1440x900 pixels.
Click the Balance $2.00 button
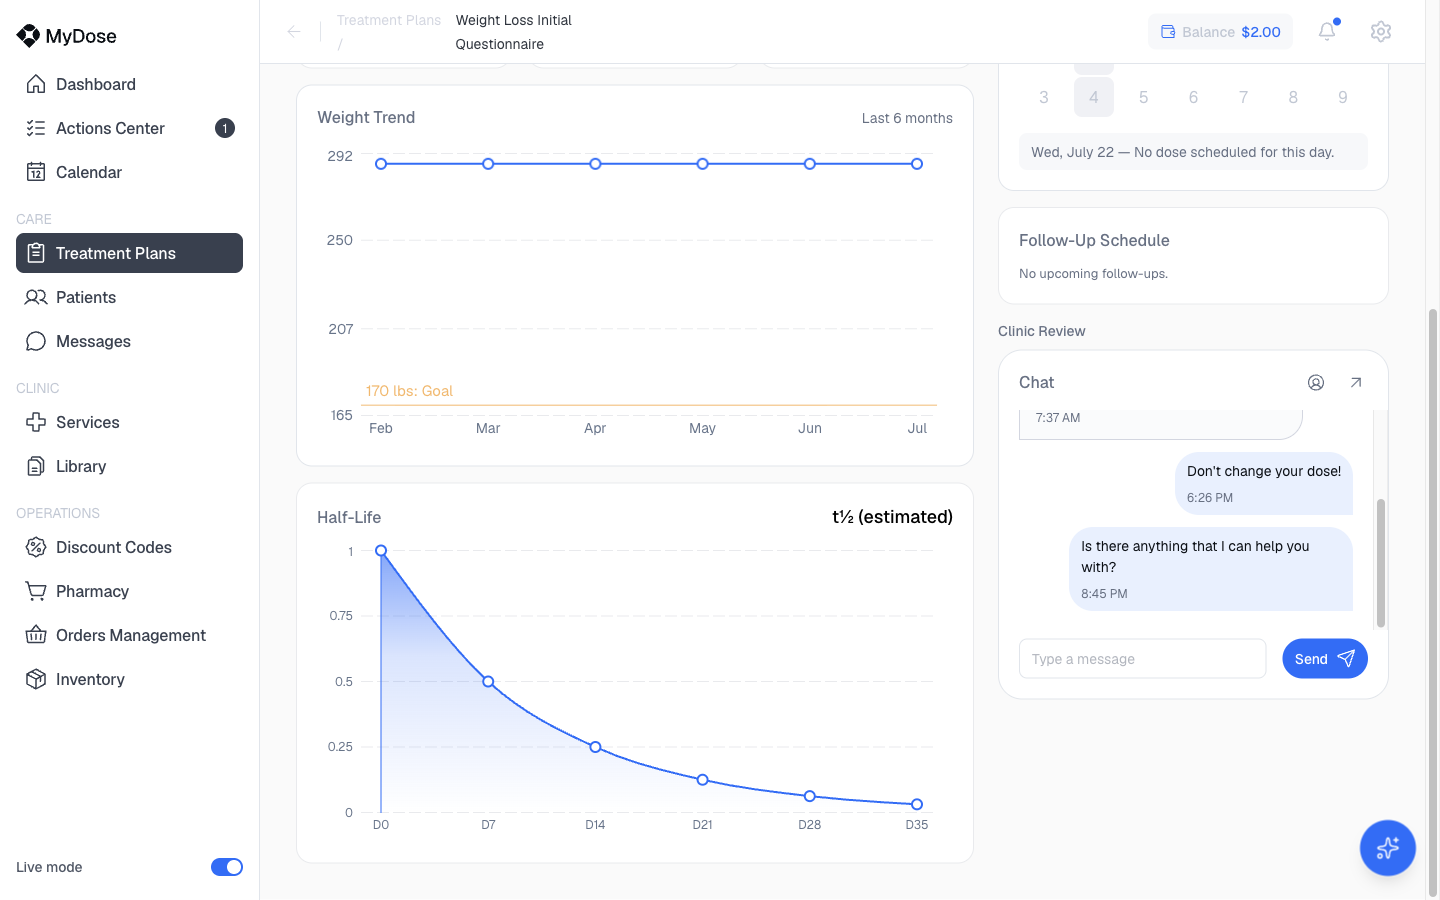tap(1220, 32)
